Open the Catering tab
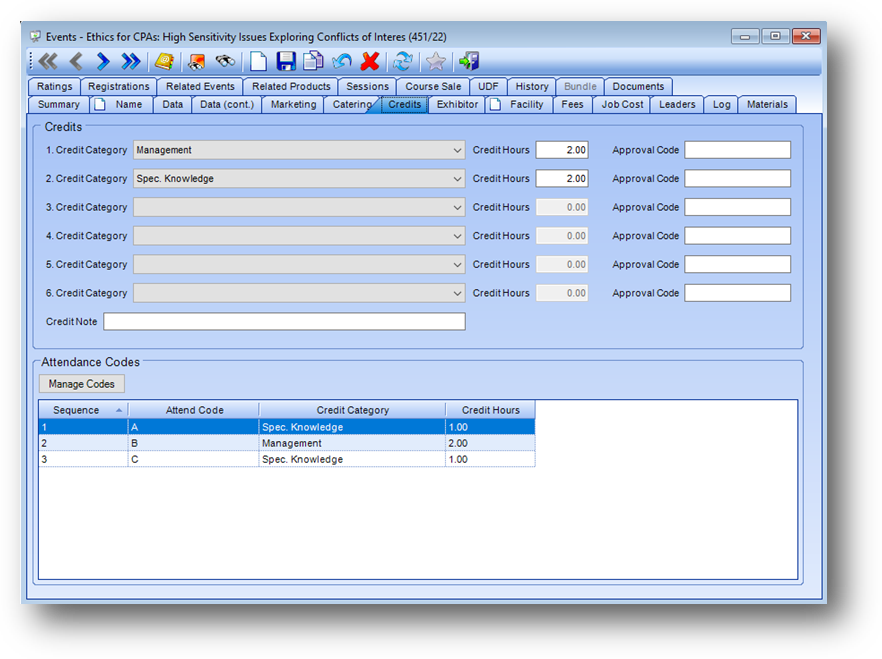 tap(352, 105)
